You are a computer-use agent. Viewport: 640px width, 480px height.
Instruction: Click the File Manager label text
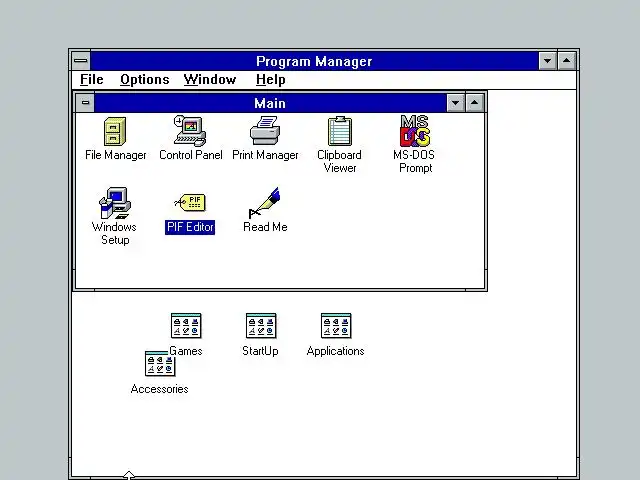[116, 155]
